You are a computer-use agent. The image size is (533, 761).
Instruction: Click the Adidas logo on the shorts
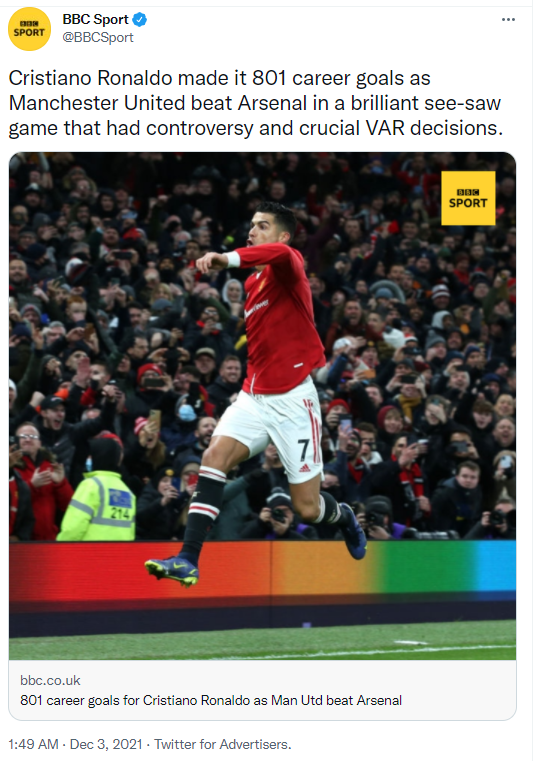(305, 468)
